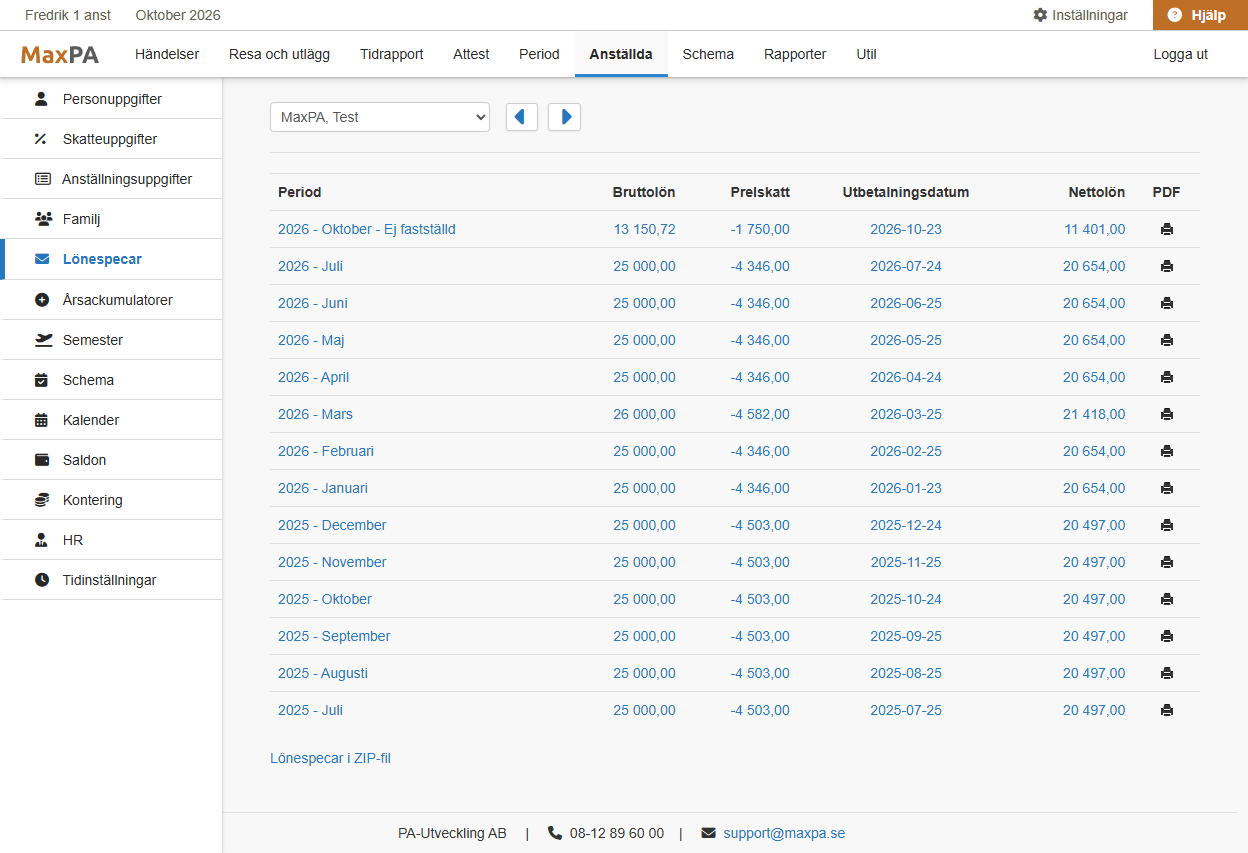Print PDF for 2026 - Juli payslip
1248x853 pixels.
pyautogui.click(x=1166, y=266)
